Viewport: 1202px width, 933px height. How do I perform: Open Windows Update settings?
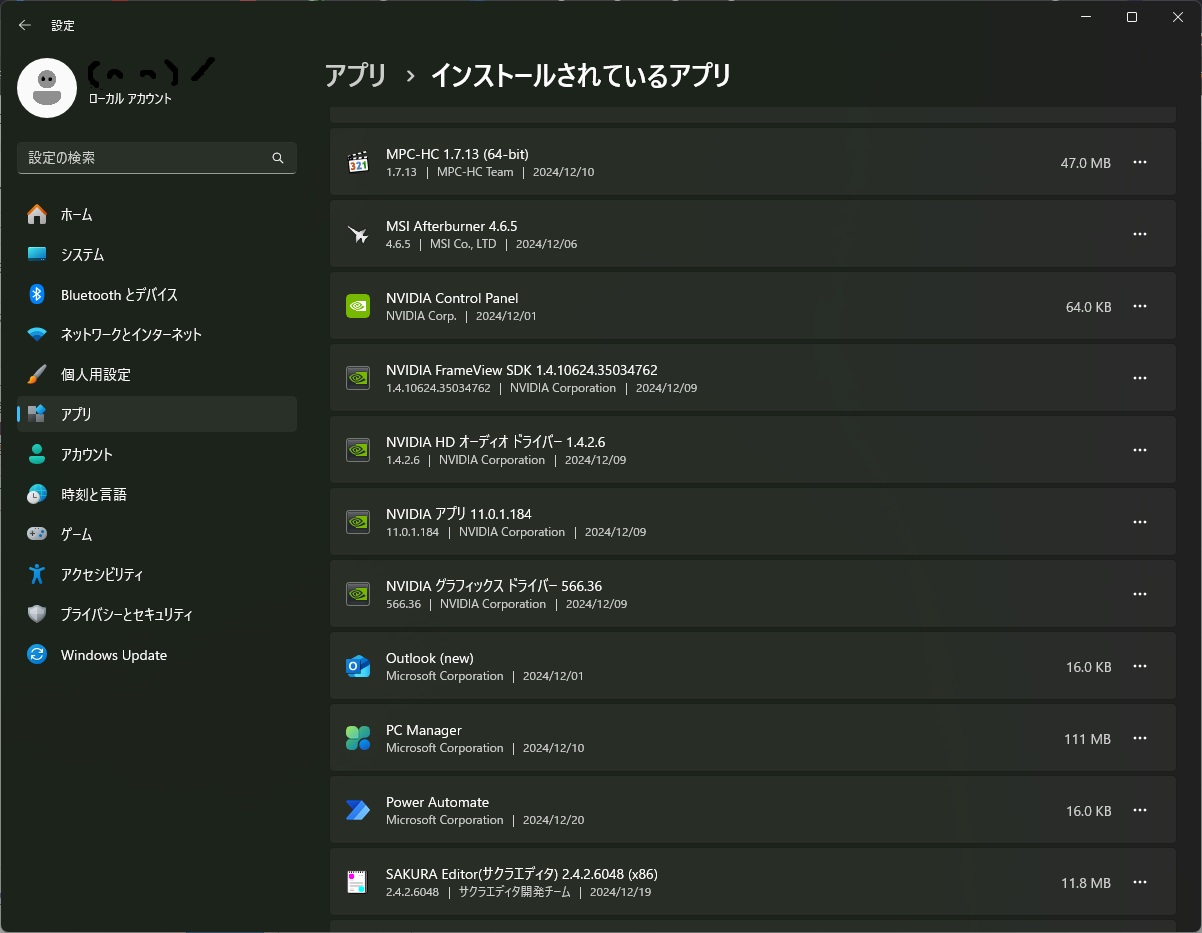pos(157,655)
